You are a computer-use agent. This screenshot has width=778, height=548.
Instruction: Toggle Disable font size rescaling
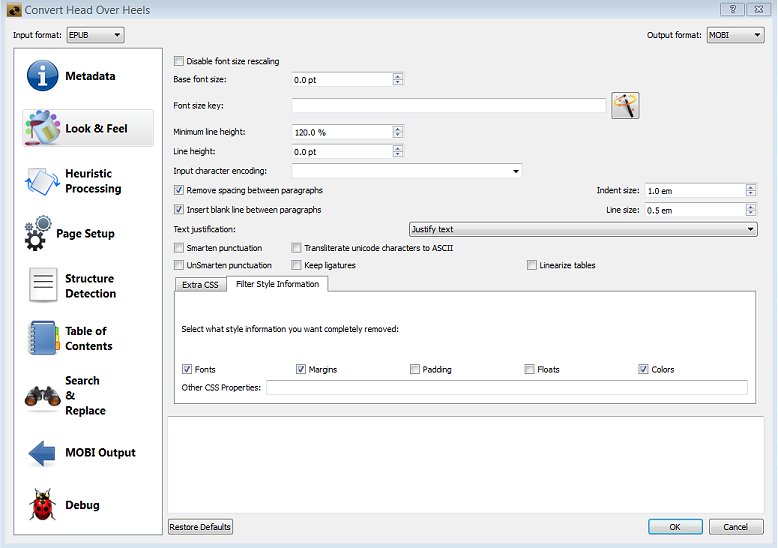[179, 61]
